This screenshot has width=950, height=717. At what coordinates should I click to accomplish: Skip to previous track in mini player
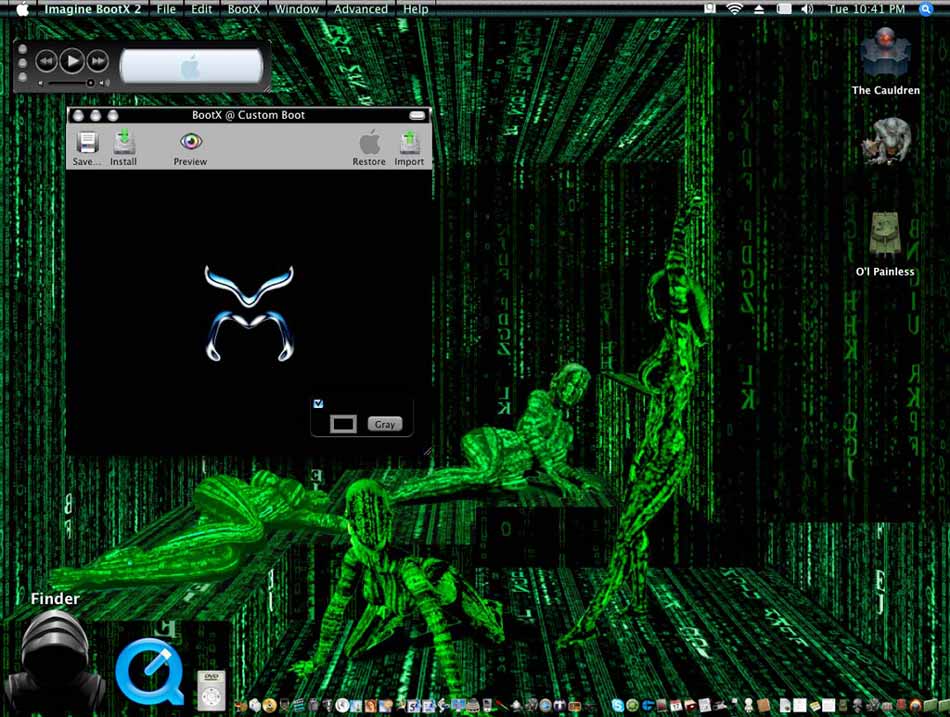point(46,61)
